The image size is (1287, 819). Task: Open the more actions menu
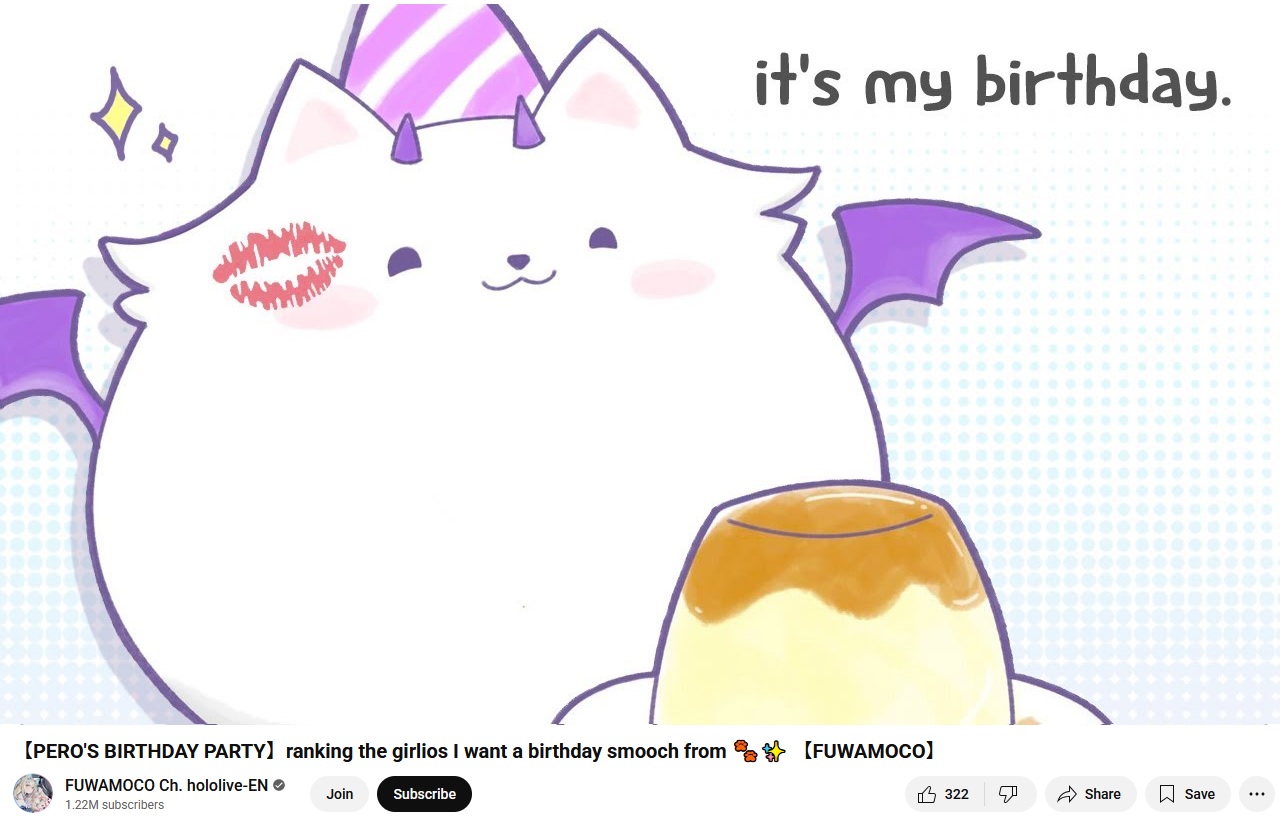[1257, 794]
